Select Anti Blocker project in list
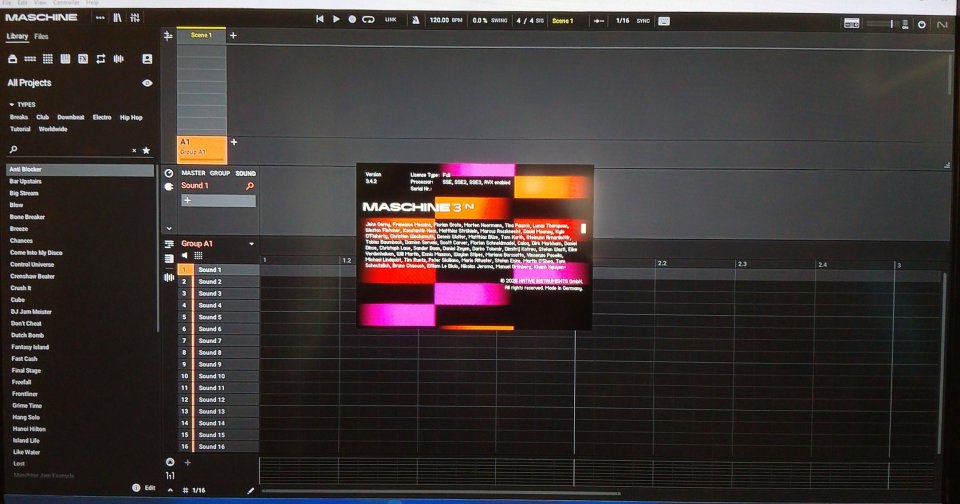 80,170
